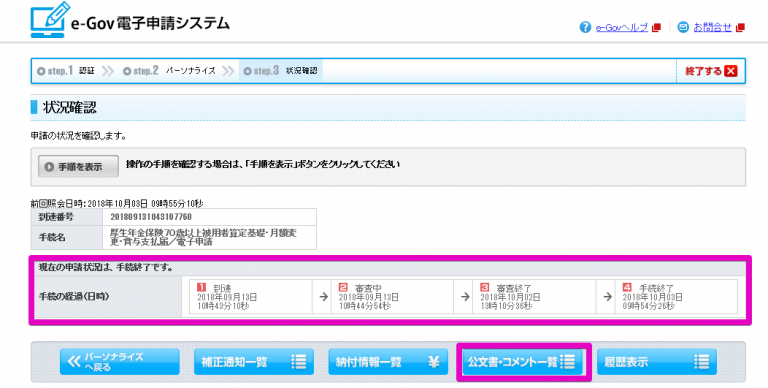Viewport: 768px width, 388px height.
Task: Click the play arrow icon on 手順を表示
Action: (x=49, y=167)
